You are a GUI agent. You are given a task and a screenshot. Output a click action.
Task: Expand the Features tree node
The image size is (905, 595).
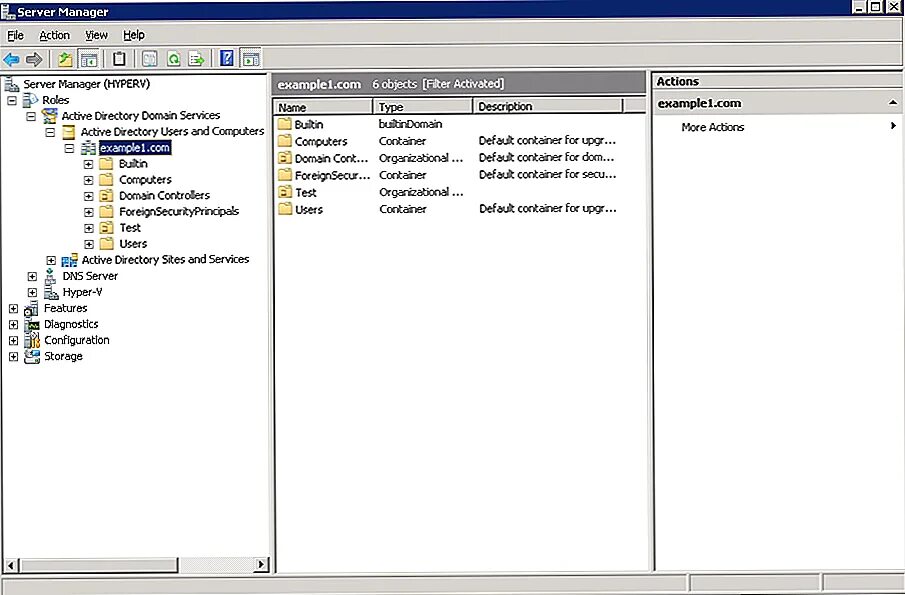[x=13, y=309]
